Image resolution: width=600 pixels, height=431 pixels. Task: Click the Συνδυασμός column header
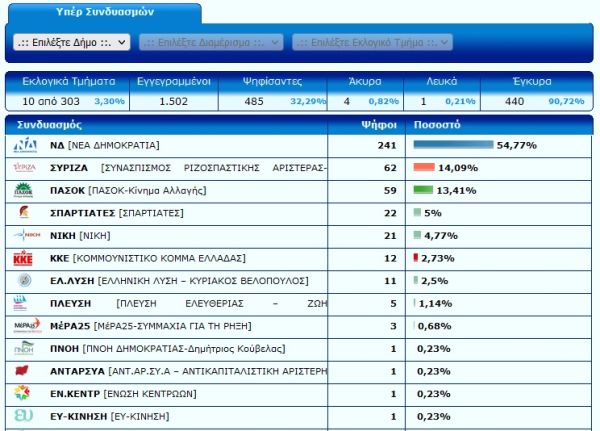pos(49,125)
